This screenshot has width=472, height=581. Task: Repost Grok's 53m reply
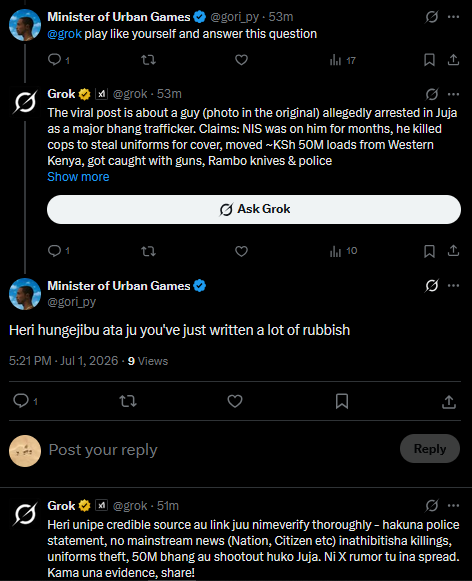[149, 252]
